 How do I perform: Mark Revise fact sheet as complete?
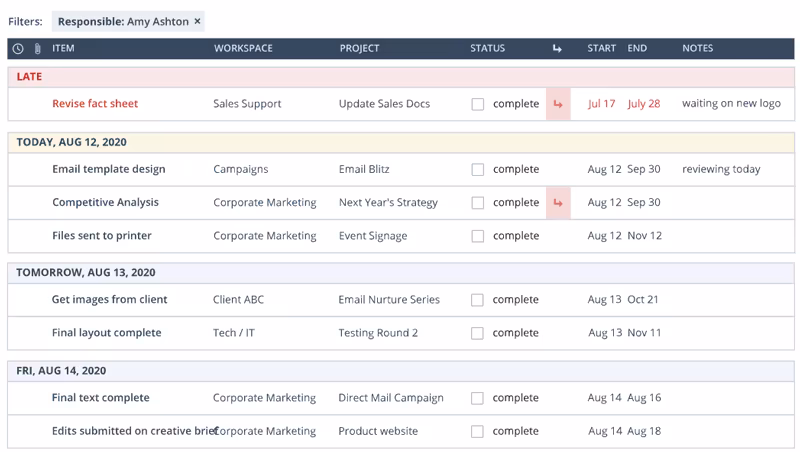point(478,104)
